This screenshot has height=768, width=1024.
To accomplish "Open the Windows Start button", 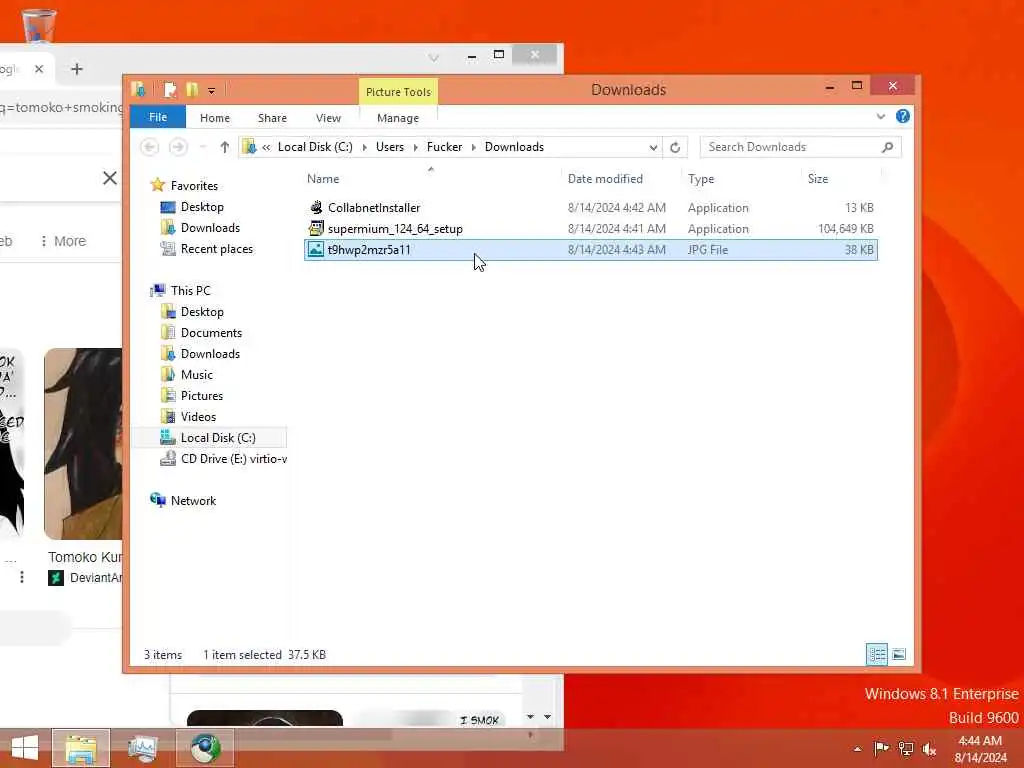I will (24, 748).
